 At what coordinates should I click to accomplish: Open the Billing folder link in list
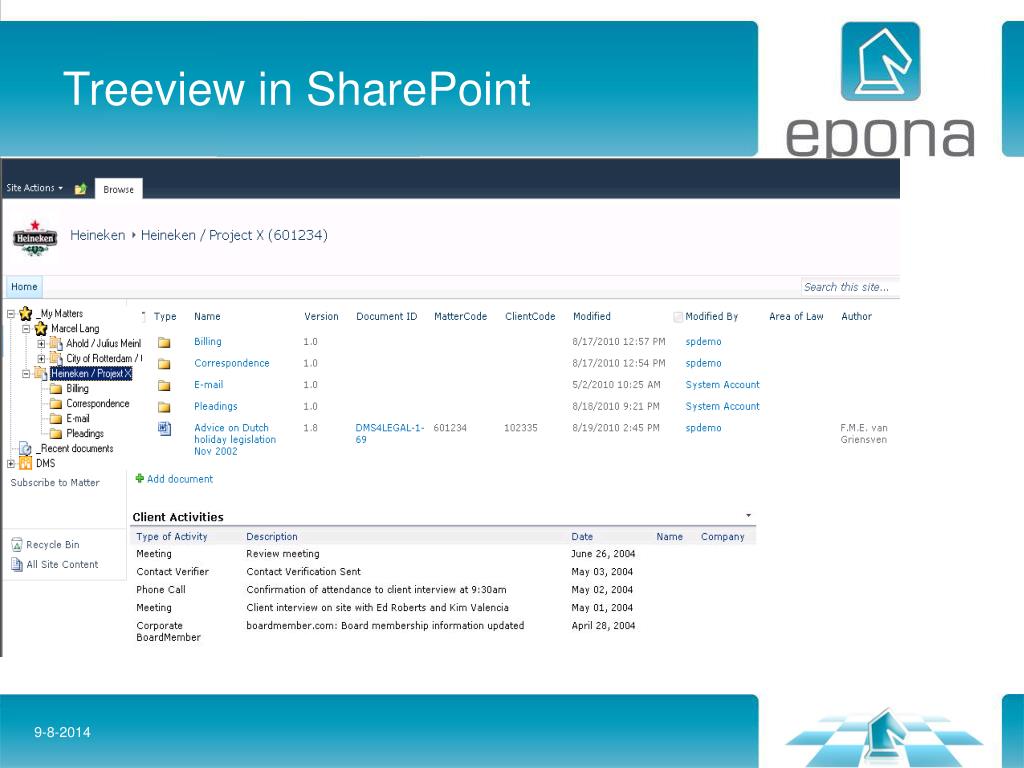208,342
